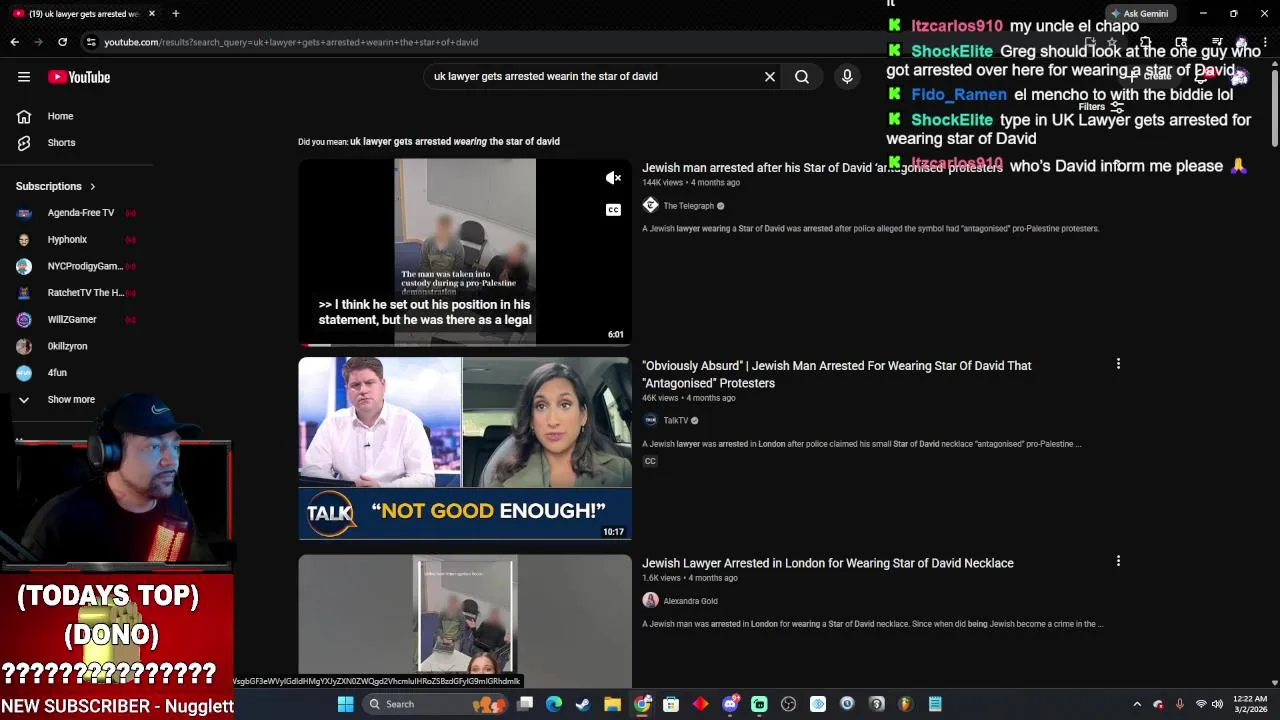1280x720 pixels.
Task: Unmute the previewing Telegraph video
Action: click(614, 178)
